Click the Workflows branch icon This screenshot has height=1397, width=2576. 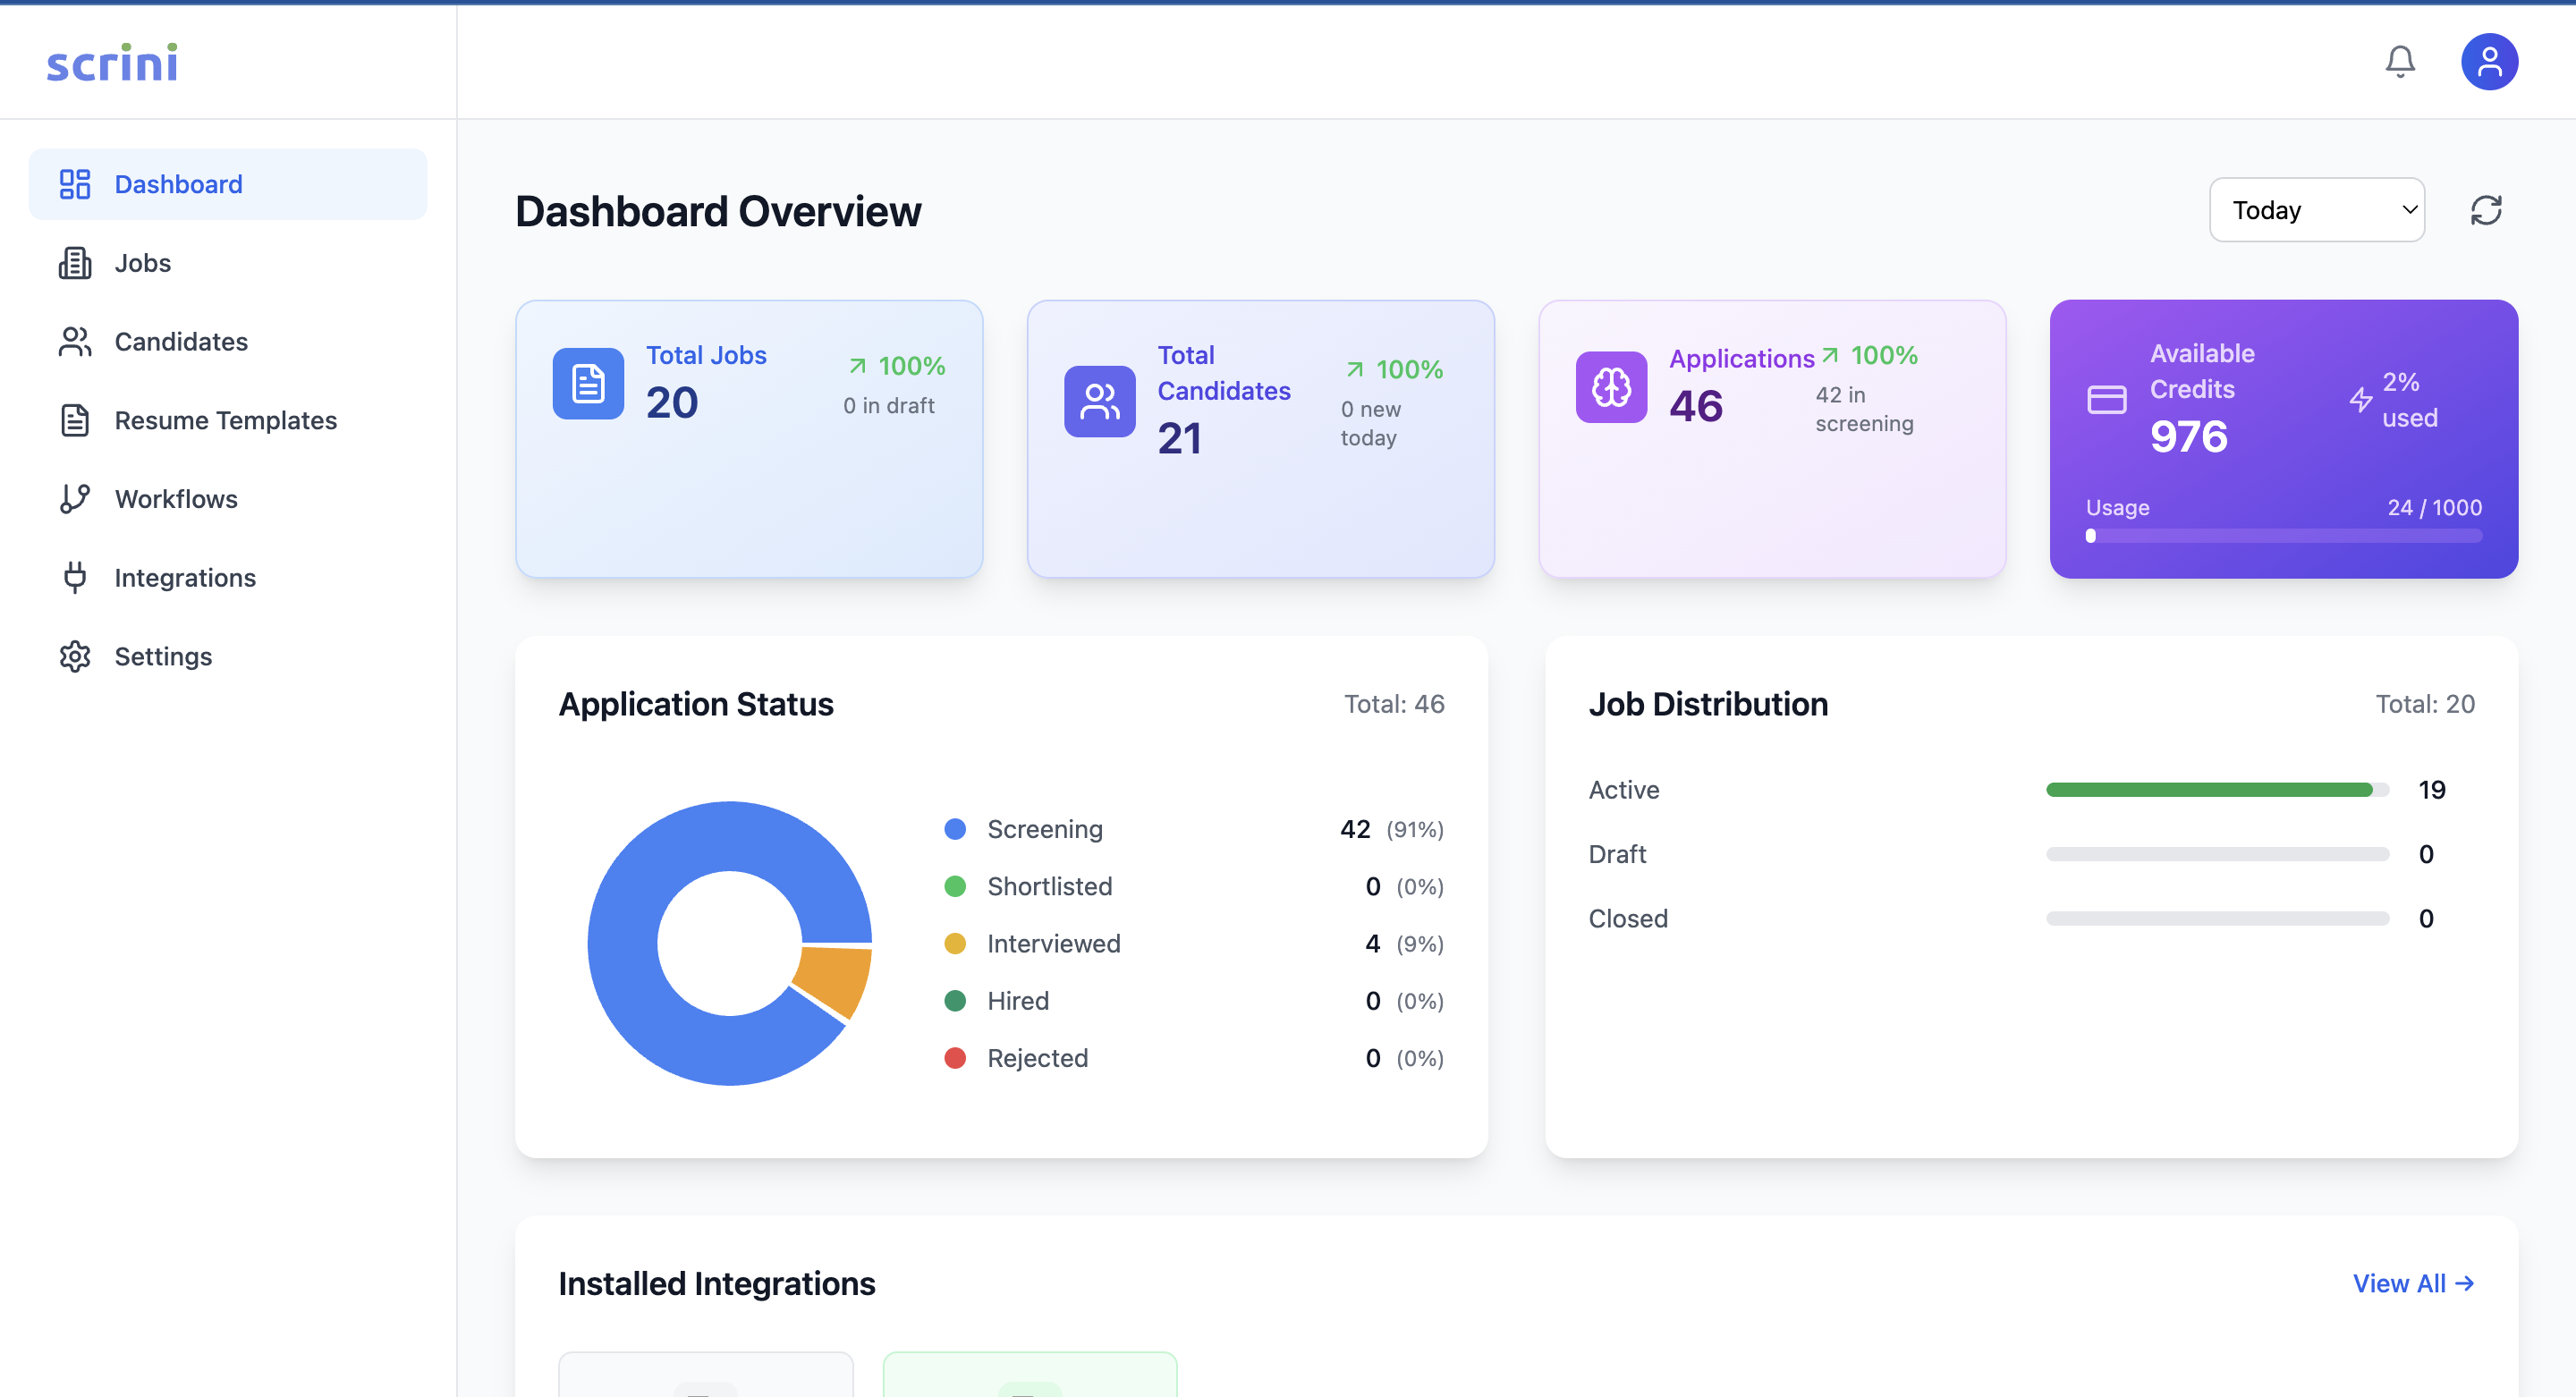click(75, 499)
